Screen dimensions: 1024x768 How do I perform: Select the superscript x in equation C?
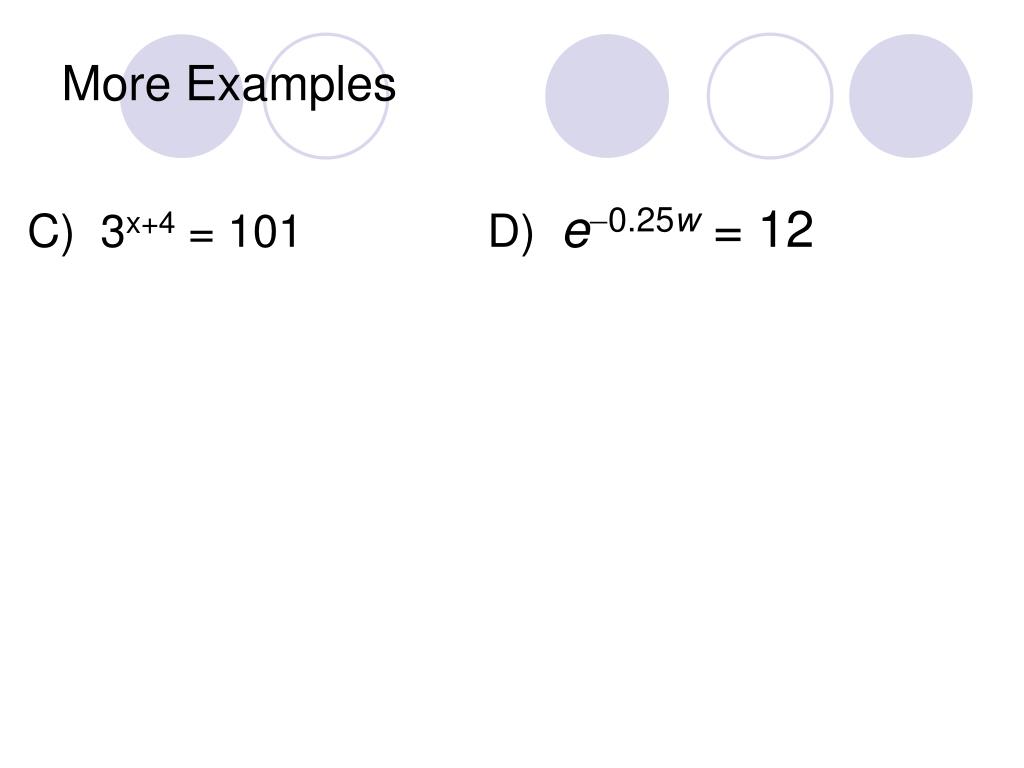(x=133, y=225)
